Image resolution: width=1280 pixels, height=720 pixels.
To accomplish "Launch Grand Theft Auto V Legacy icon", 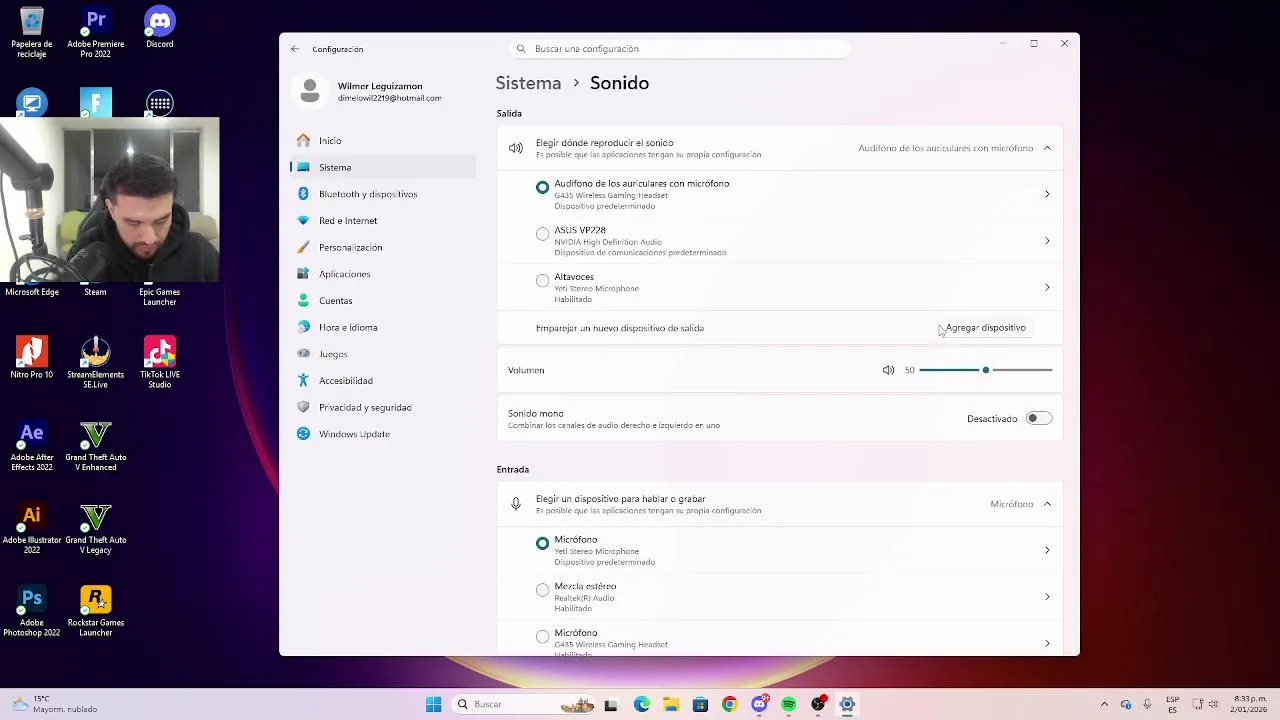I will pyautogui.click(x=96, y=529).
